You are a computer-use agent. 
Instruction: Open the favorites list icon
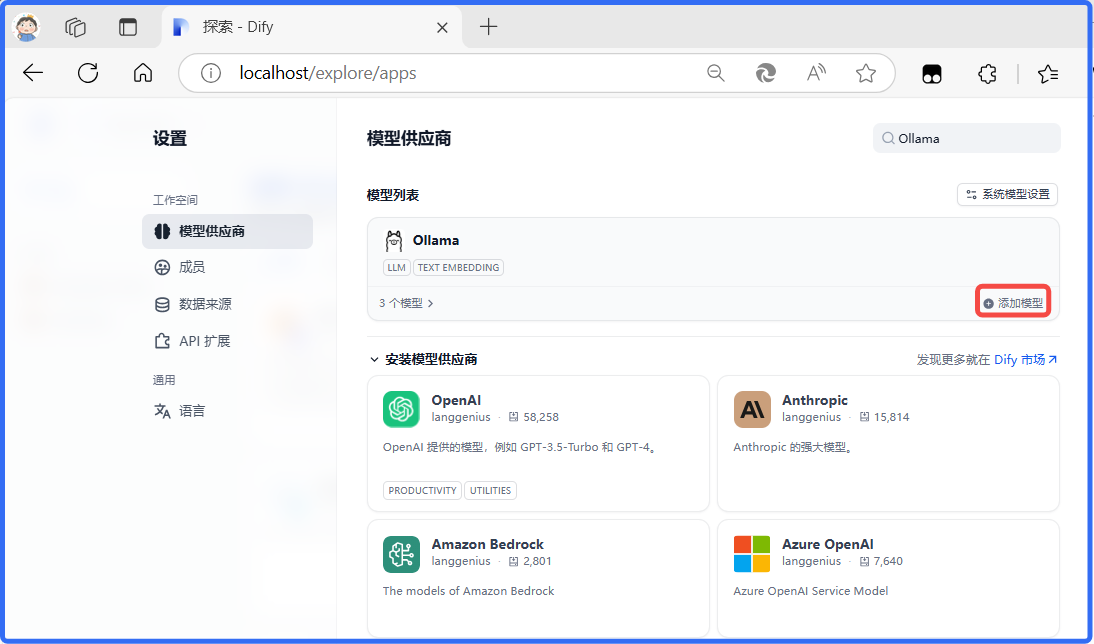pyautogui.click(x=1048, y=73)
